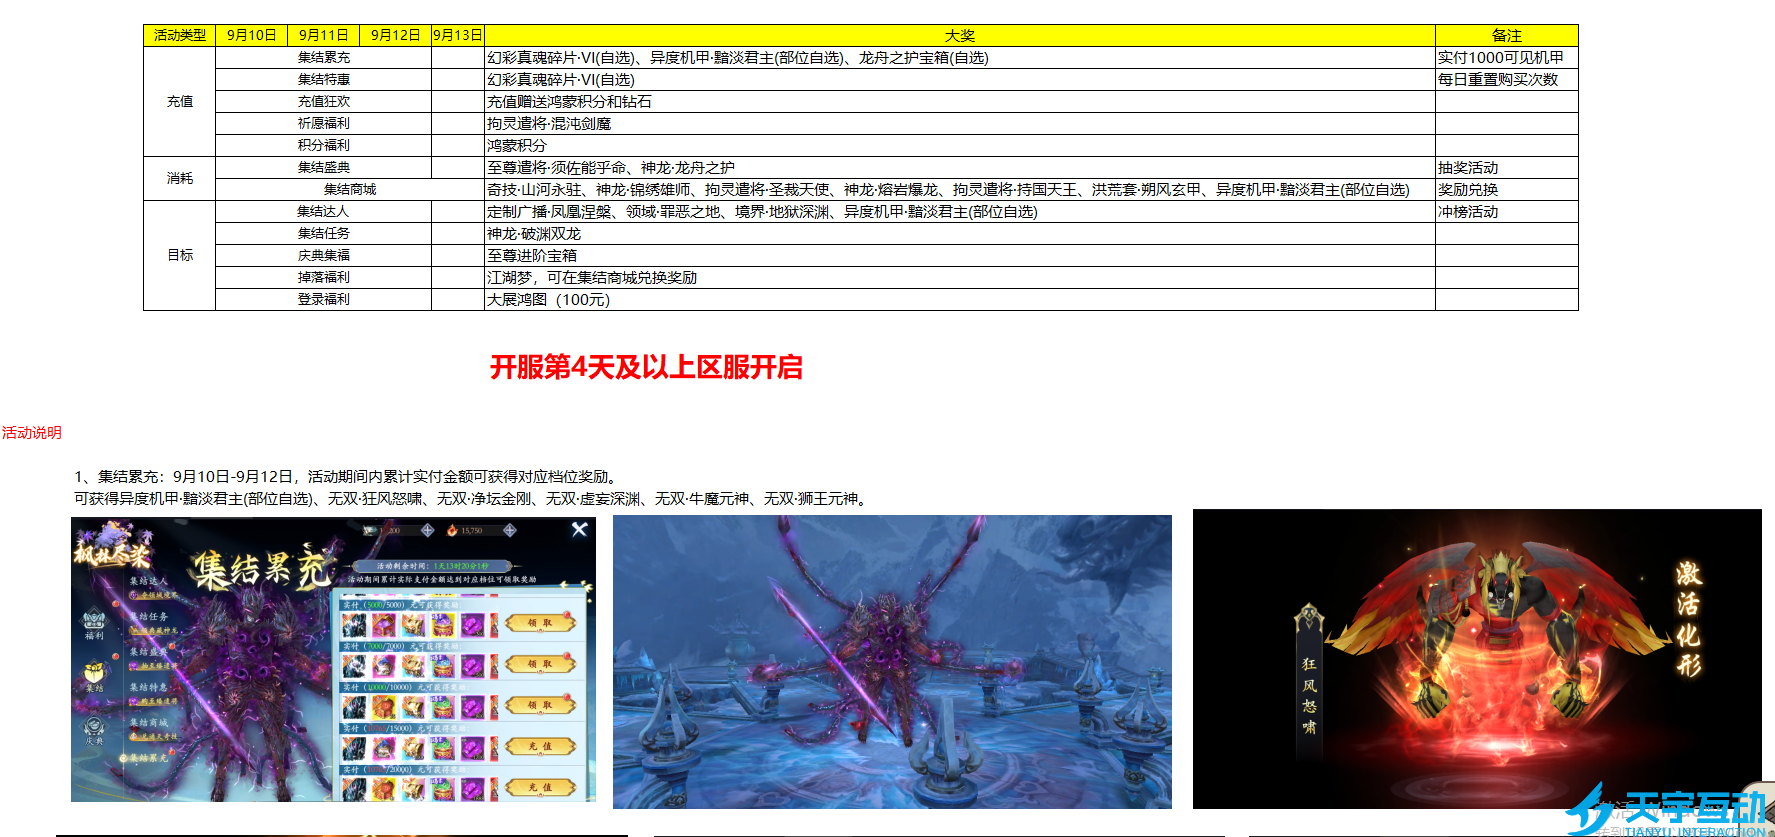Screen dimensions: 1775x837
Task: Click the red 活动说明 label
Action: [x=32, y=432]
